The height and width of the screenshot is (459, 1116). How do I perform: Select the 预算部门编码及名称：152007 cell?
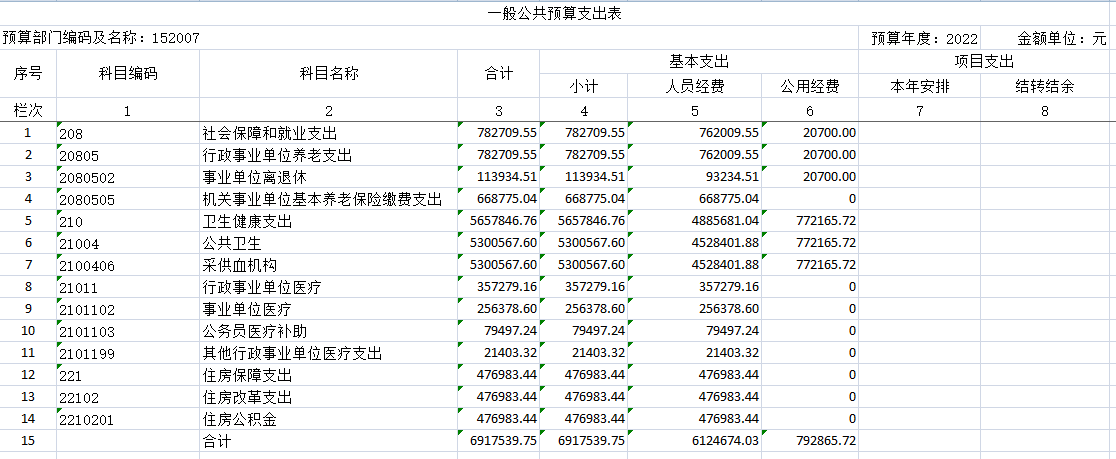(x=101, y=38)
